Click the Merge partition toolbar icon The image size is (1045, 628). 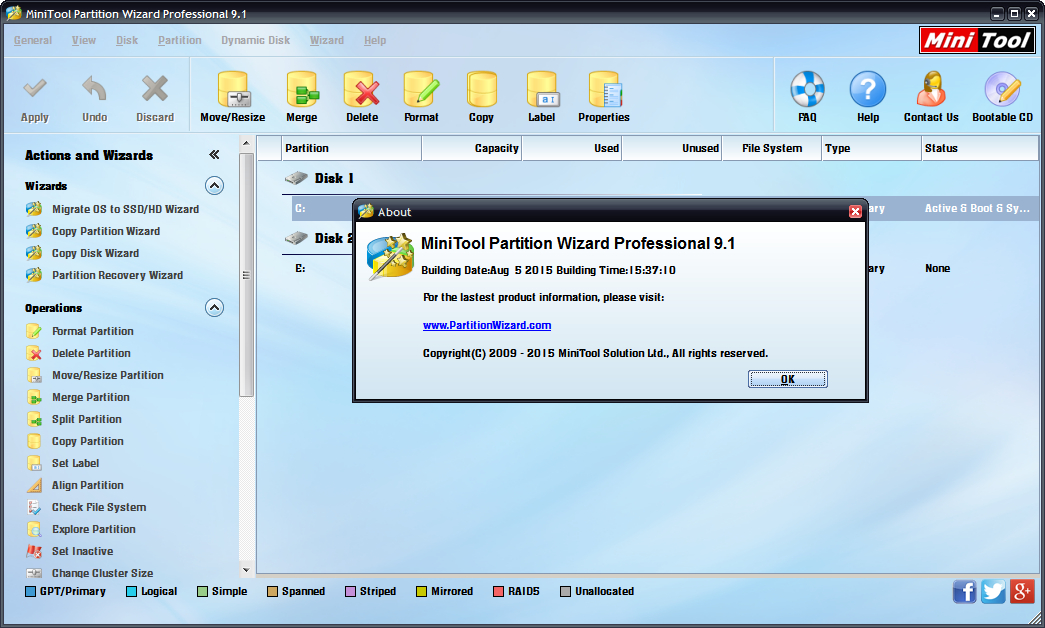[x=302, y=91]
